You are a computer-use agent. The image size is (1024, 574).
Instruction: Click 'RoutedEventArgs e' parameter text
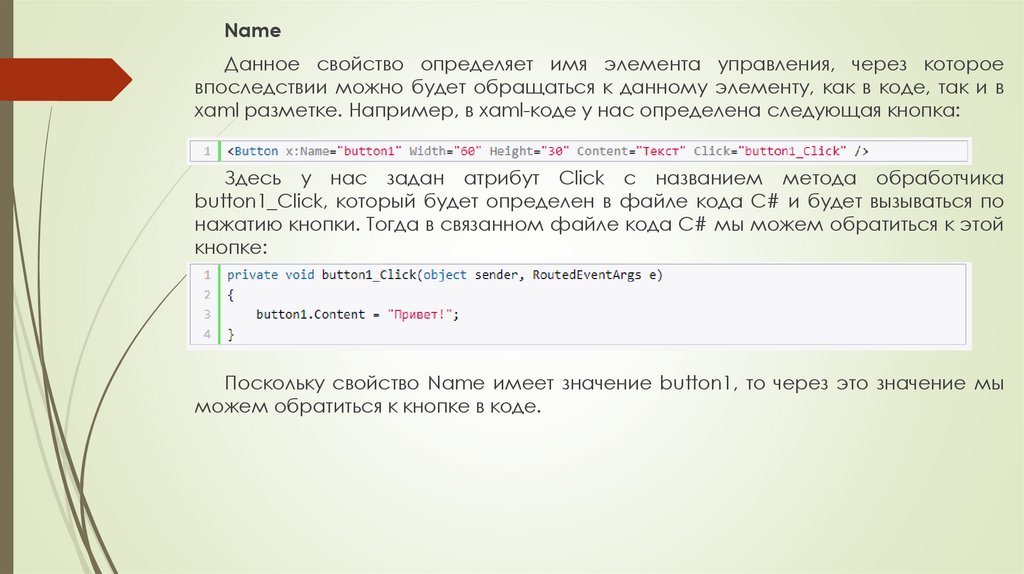pos(596,275)
